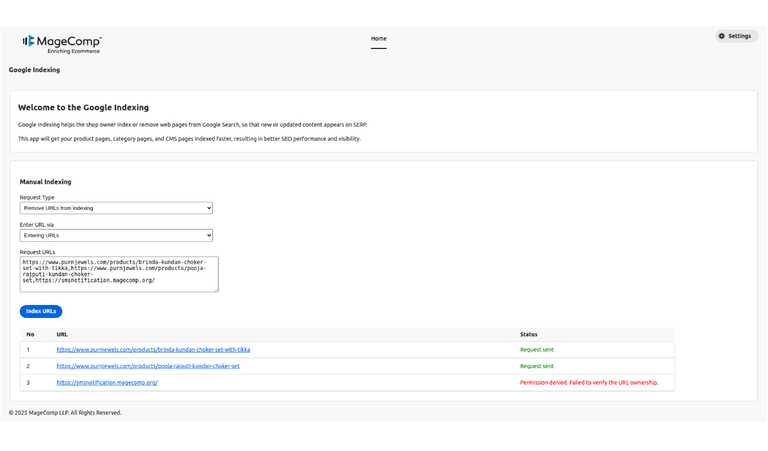Open the pooja-rajputi-kundan-choker-set link

[x=148, y=366]
